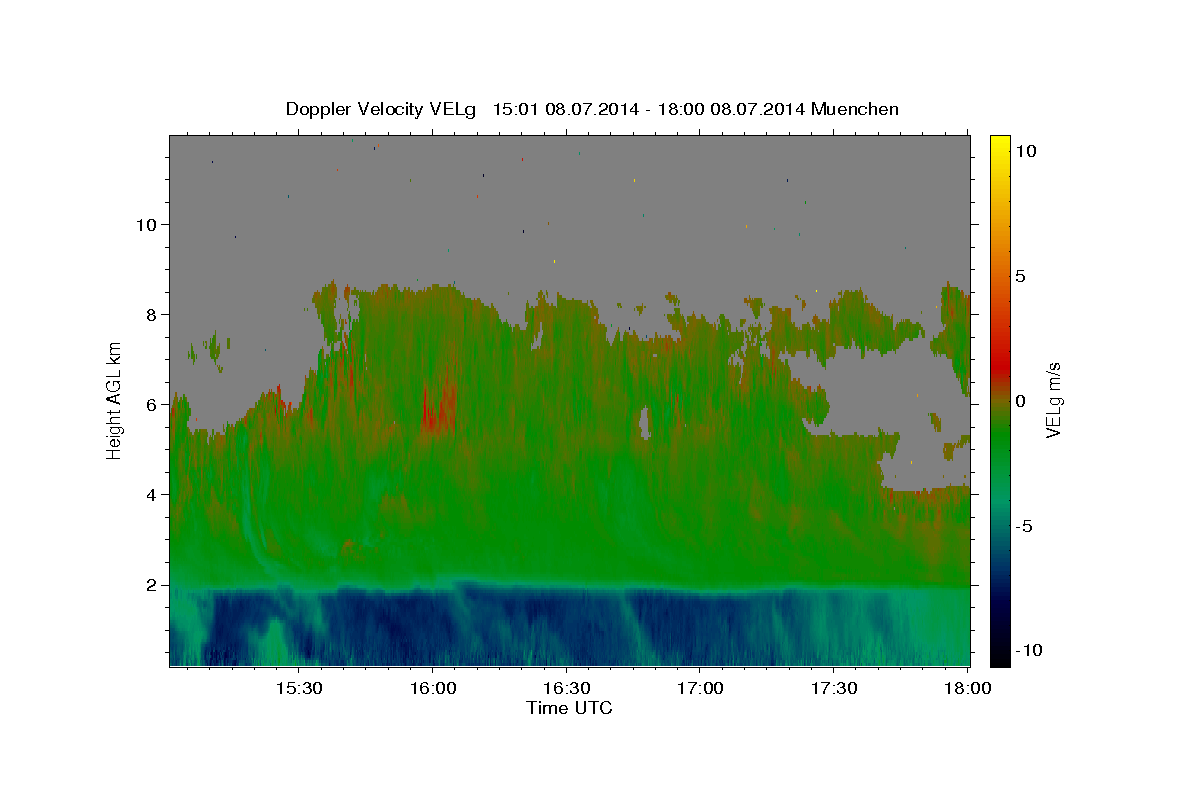Click the height axis label '6'
Viewport: 1200px width, 800px height.
pyautogui.click(x=149, y=405)
